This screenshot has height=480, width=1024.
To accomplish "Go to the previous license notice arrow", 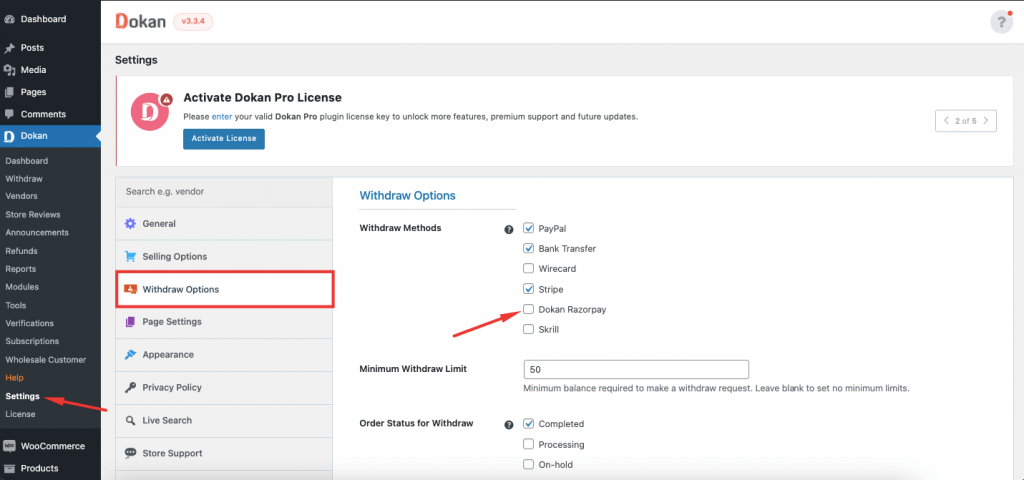I will tap(946, 121).
